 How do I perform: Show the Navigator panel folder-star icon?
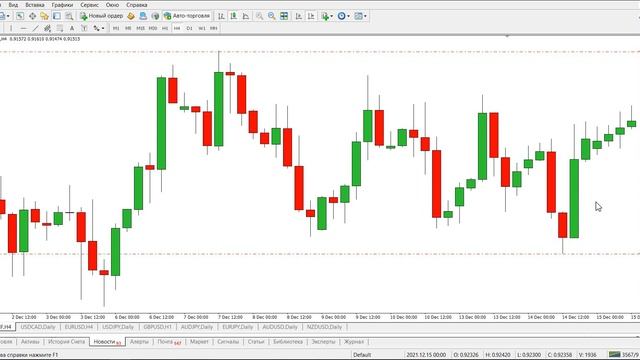[x=44, y=16]
